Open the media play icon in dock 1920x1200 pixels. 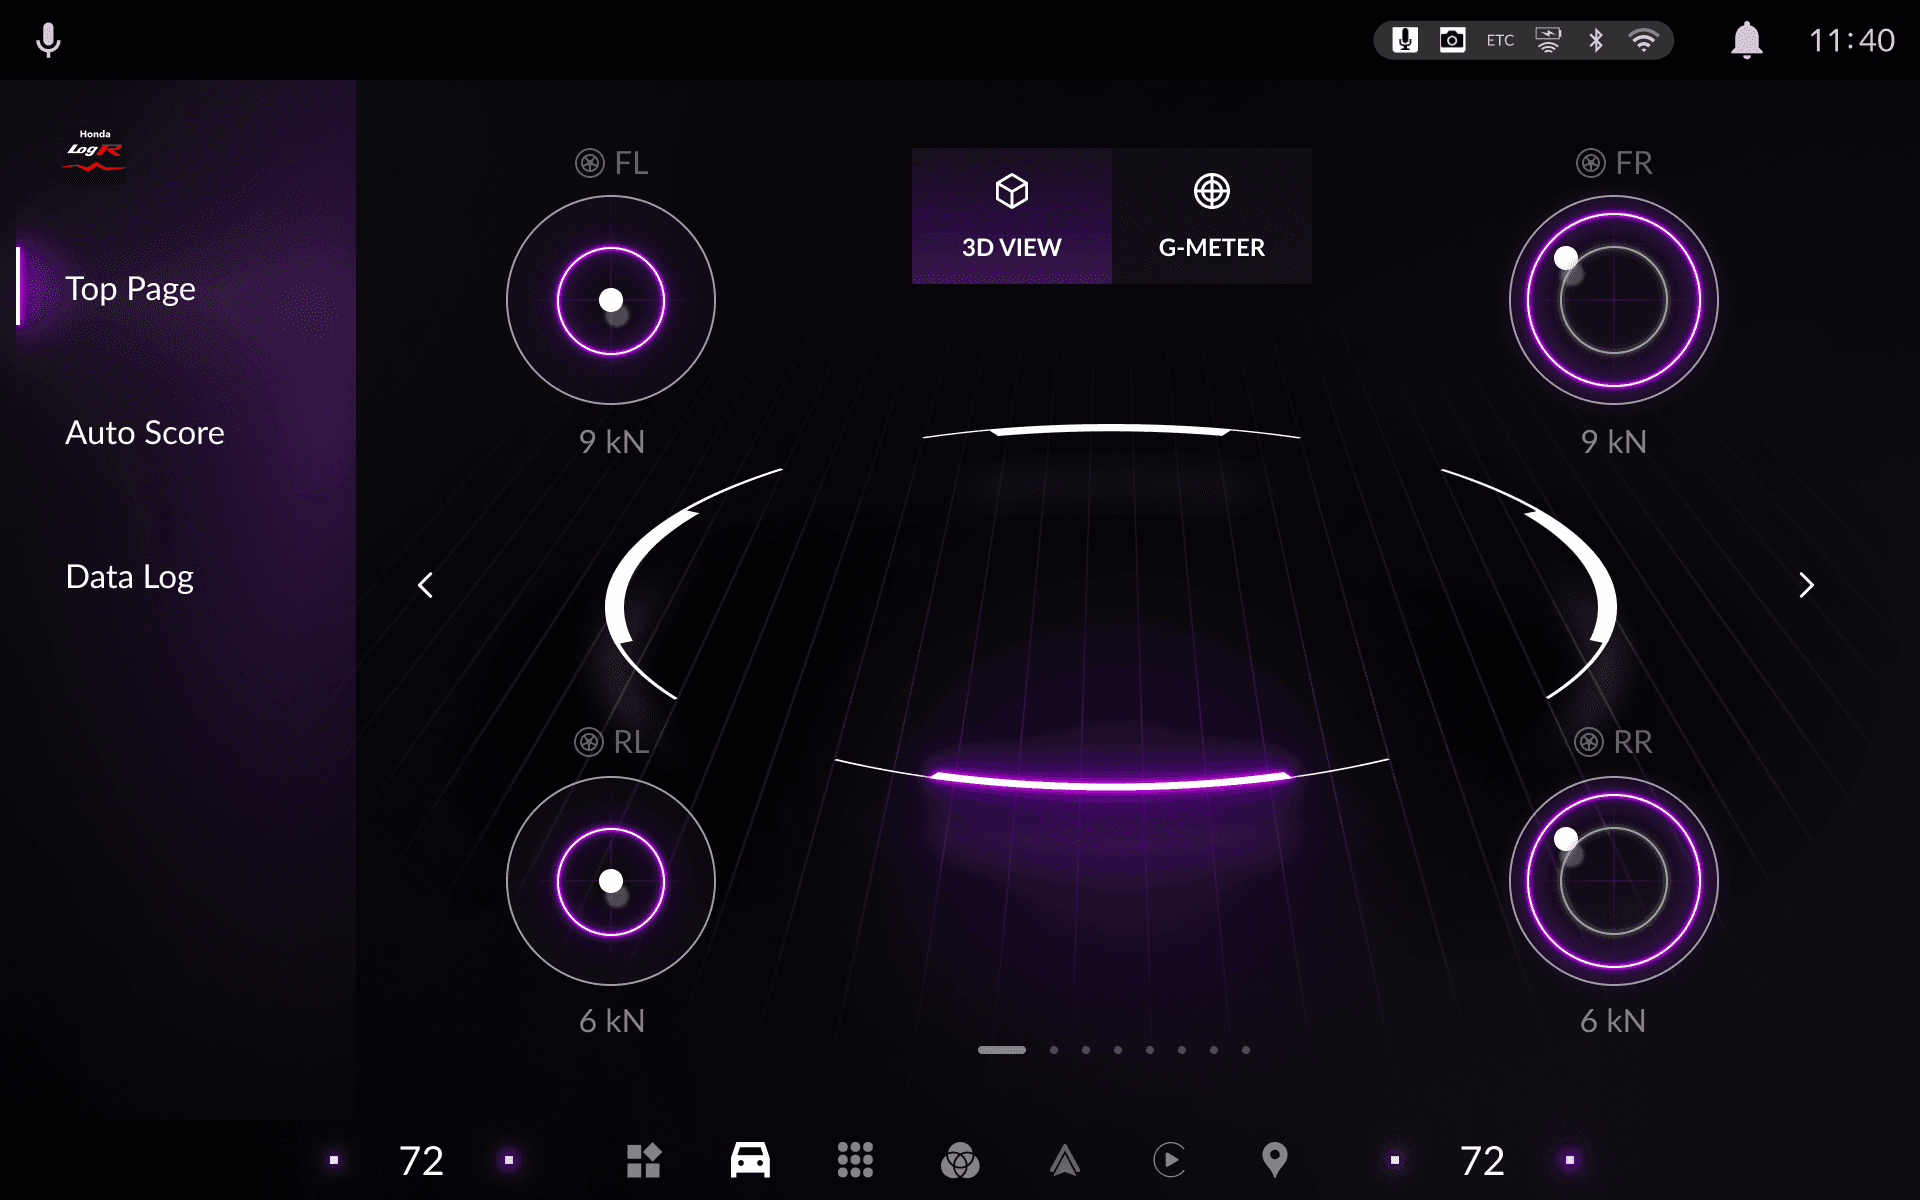[1169, 1160]
